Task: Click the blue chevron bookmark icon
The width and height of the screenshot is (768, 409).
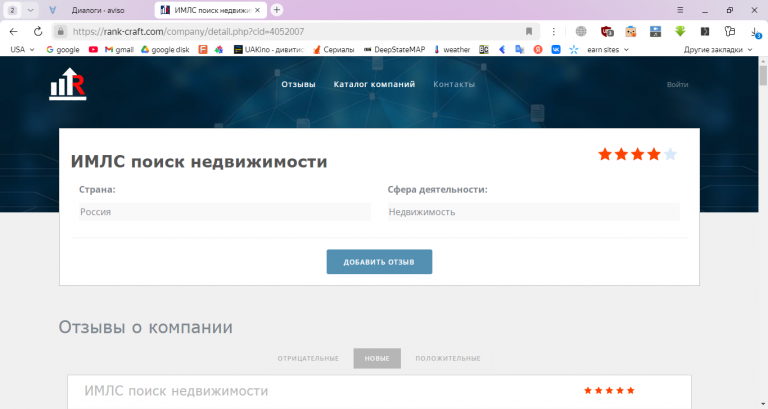Action: pyautogui.click(x=502, y=49)
